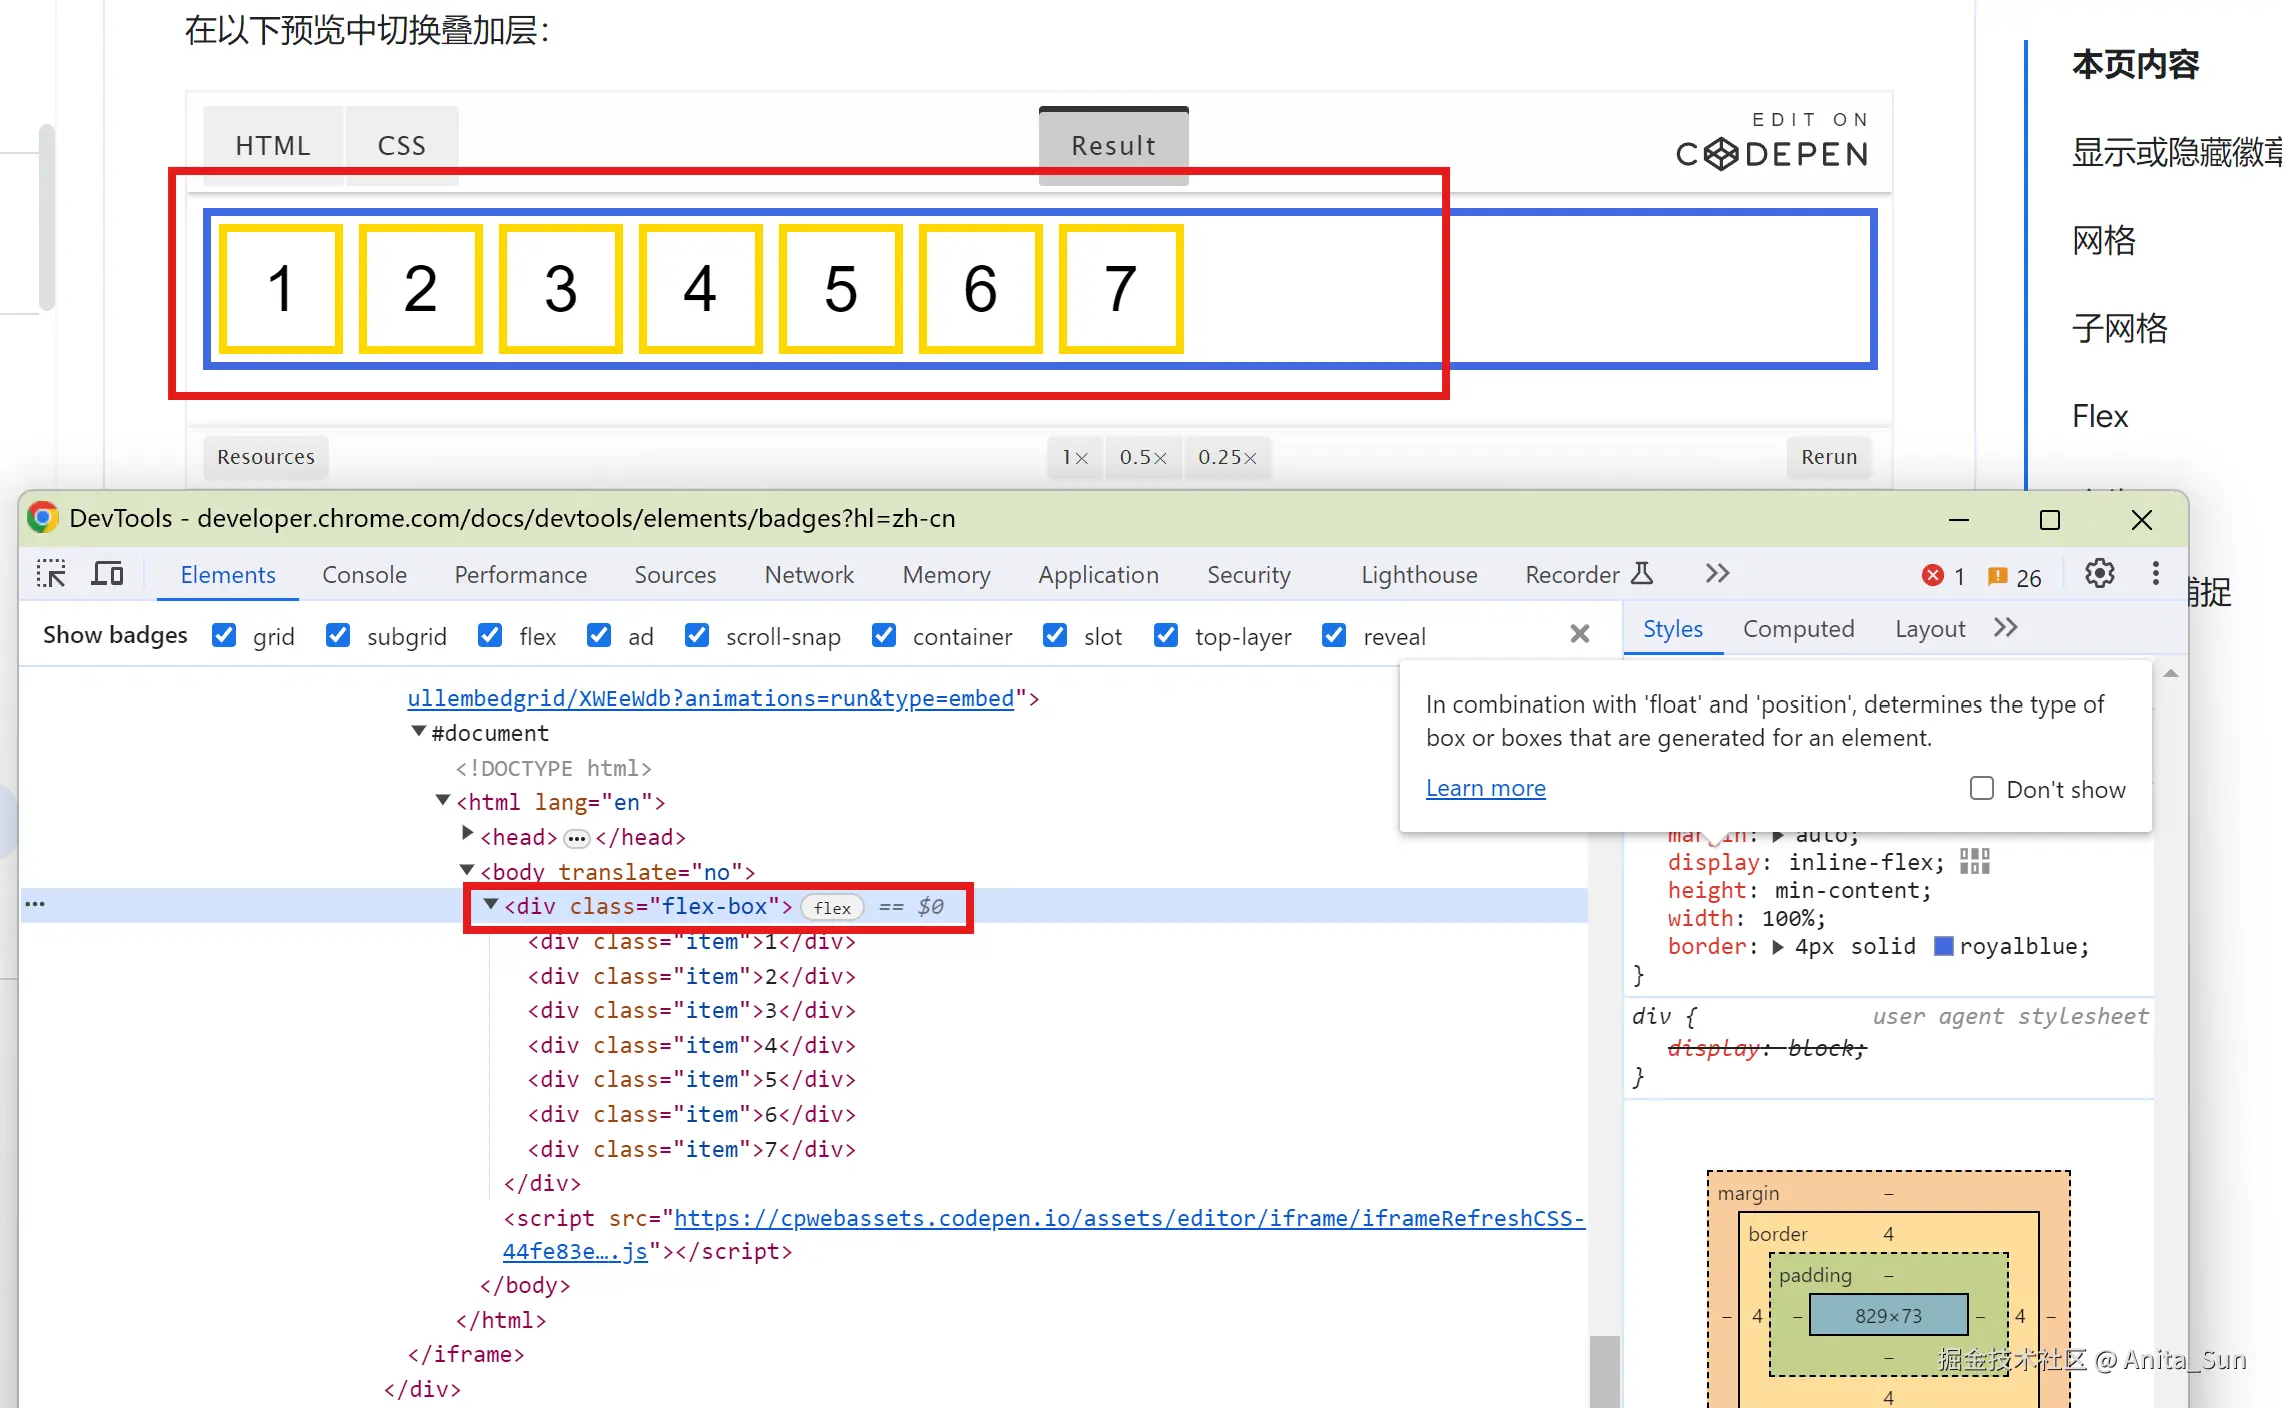Click the orange issues count icon
Screen dimensions: 2282x1408
click(1997, 576)
